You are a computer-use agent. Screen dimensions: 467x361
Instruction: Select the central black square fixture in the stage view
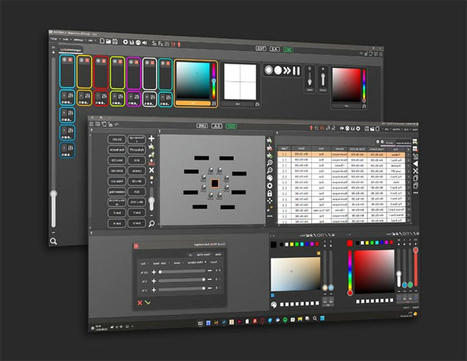pyautogui.click(x=215, y=183)
